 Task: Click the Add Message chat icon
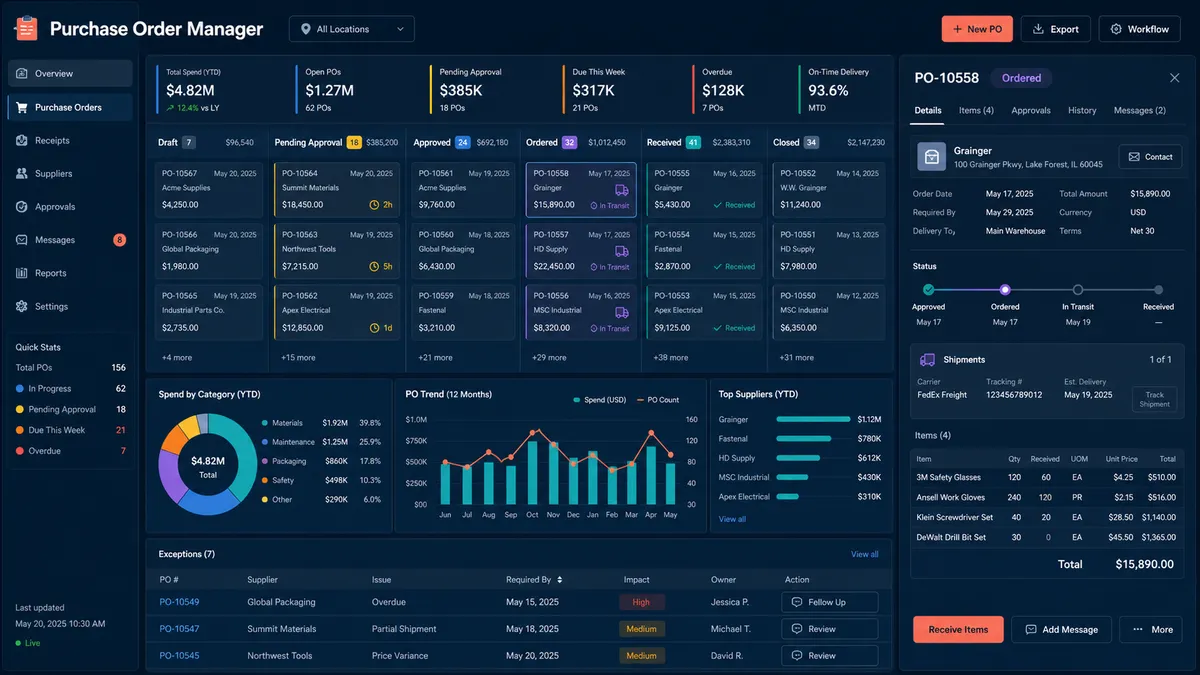[1030, 629]
